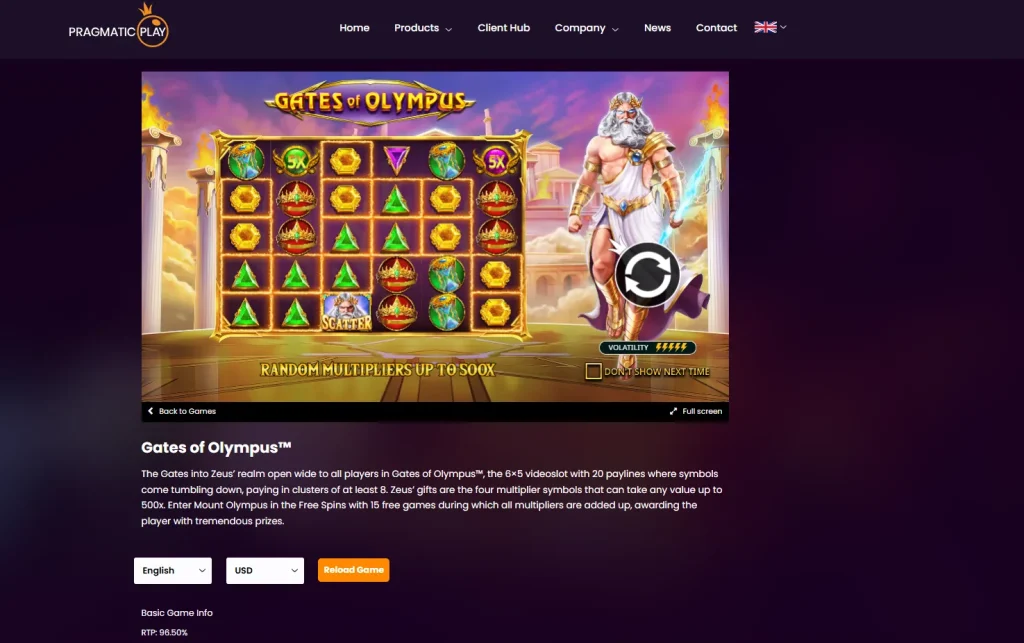This screenshot has height=643, width=1024.
Task: Open the English language dropdown
Action: point(173,571)
